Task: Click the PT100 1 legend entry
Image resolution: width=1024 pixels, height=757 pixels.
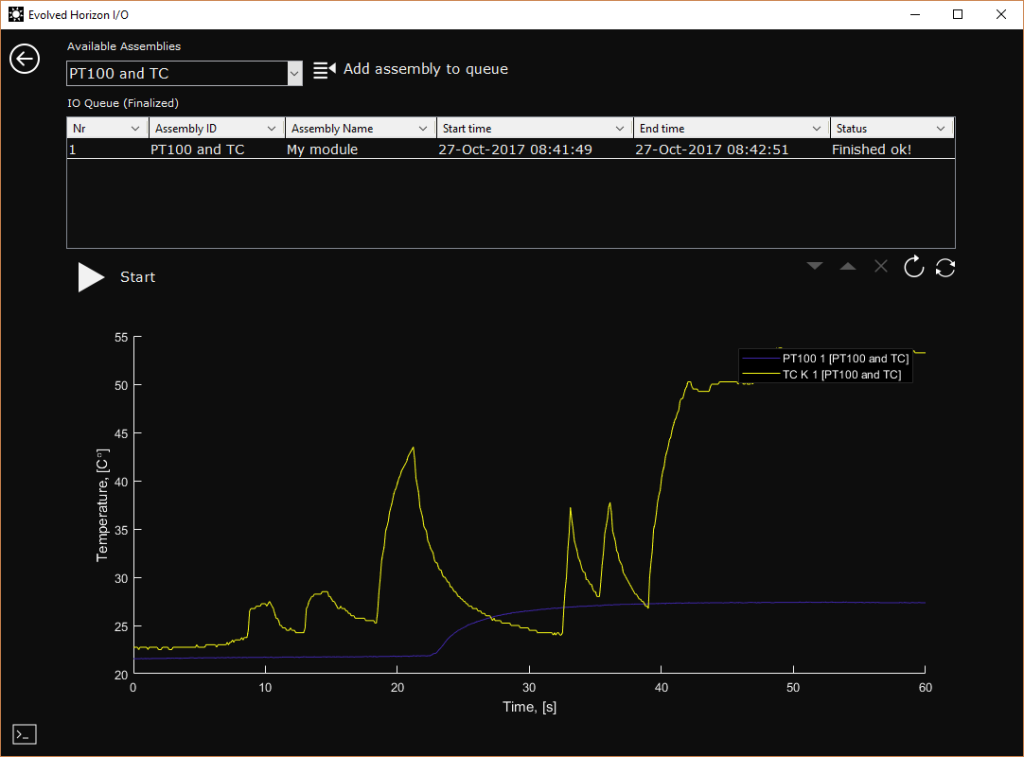Action: pos(844,358)
